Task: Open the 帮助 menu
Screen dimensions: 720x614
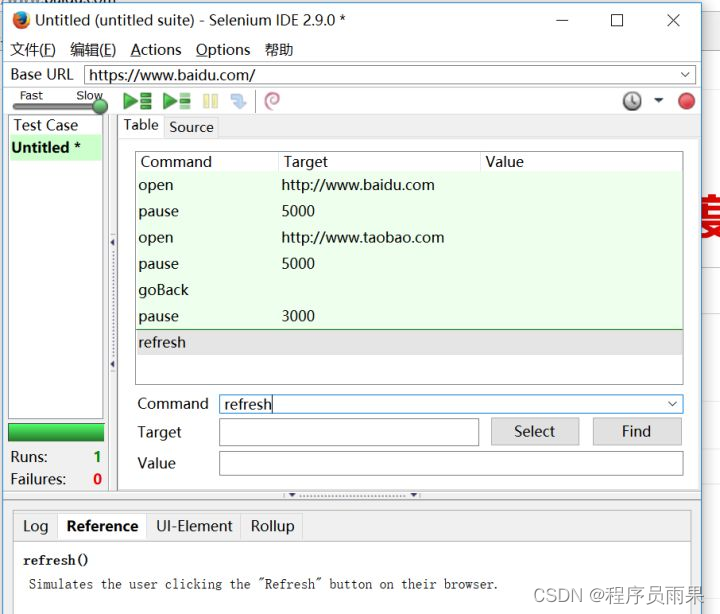Action: tap(279, 50)
